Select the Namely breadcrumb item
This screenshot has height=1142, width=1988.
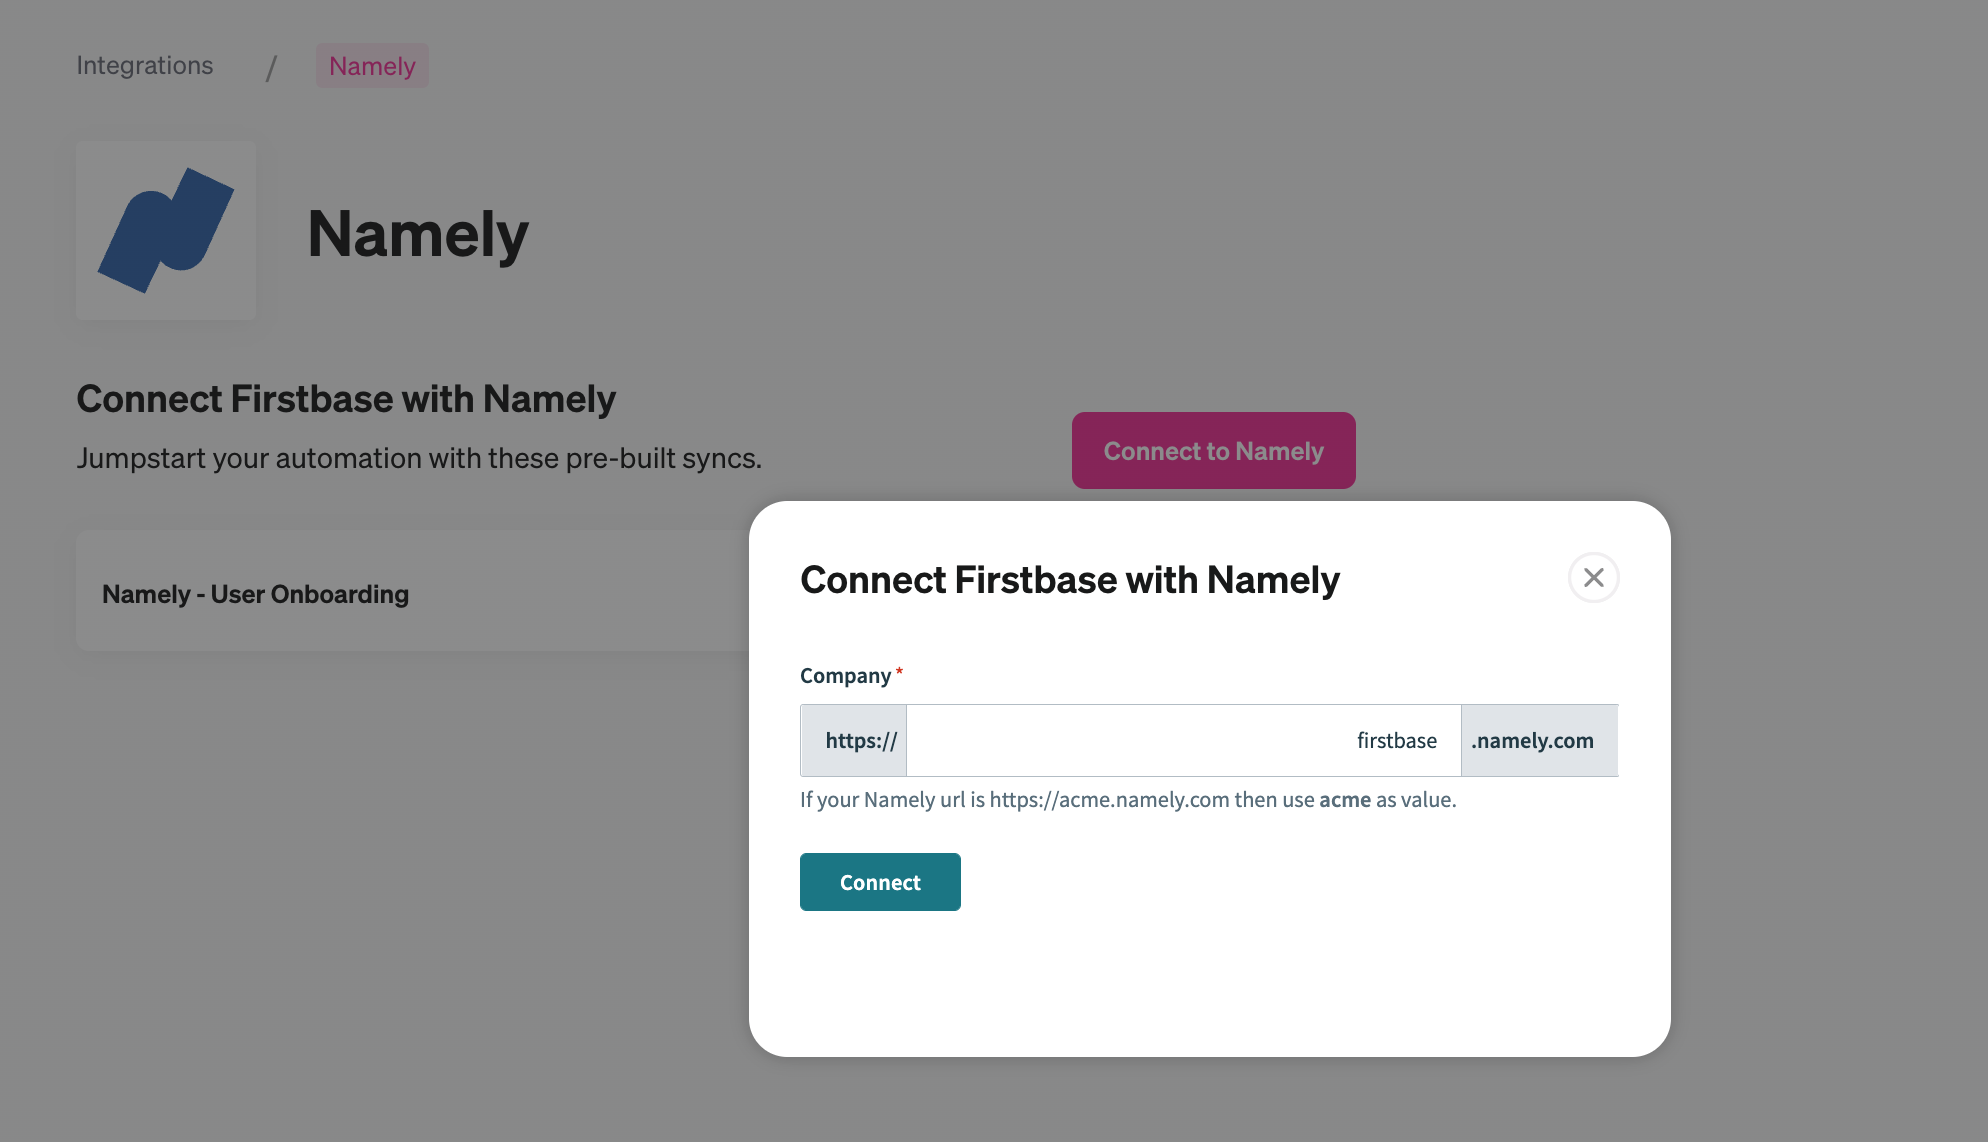[x=372, y=66]
